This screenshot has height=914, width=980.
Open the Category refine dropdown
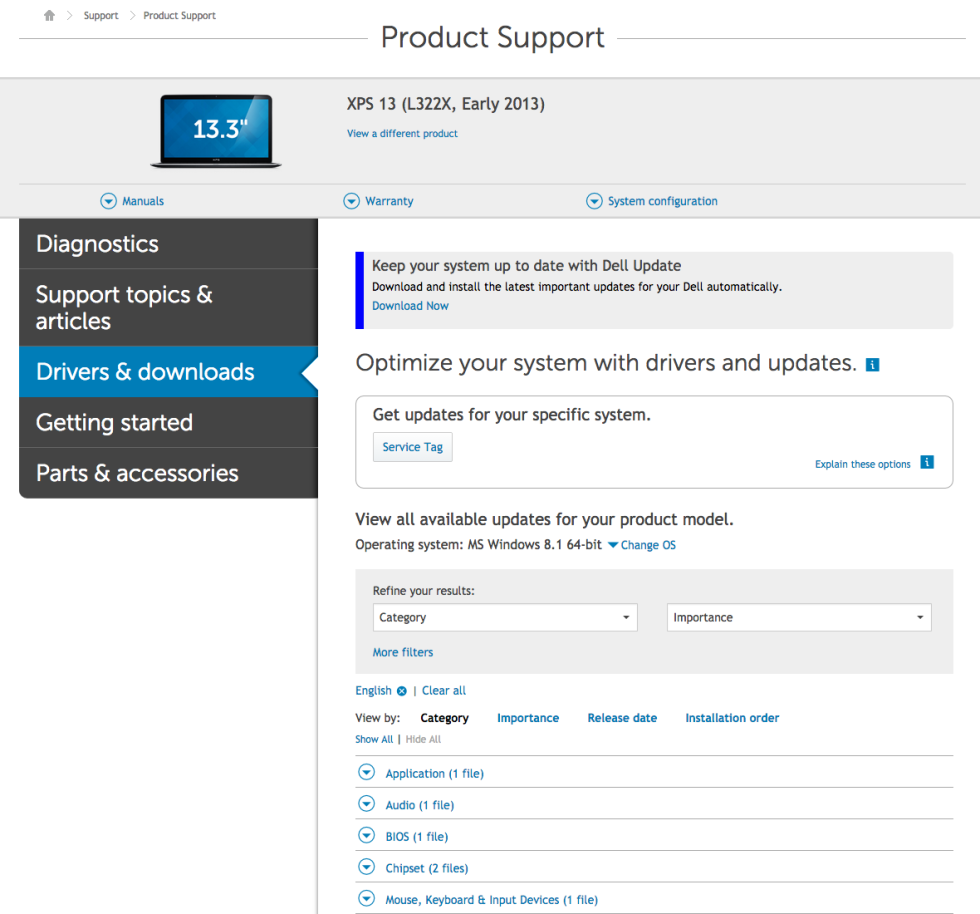[505, 617]
